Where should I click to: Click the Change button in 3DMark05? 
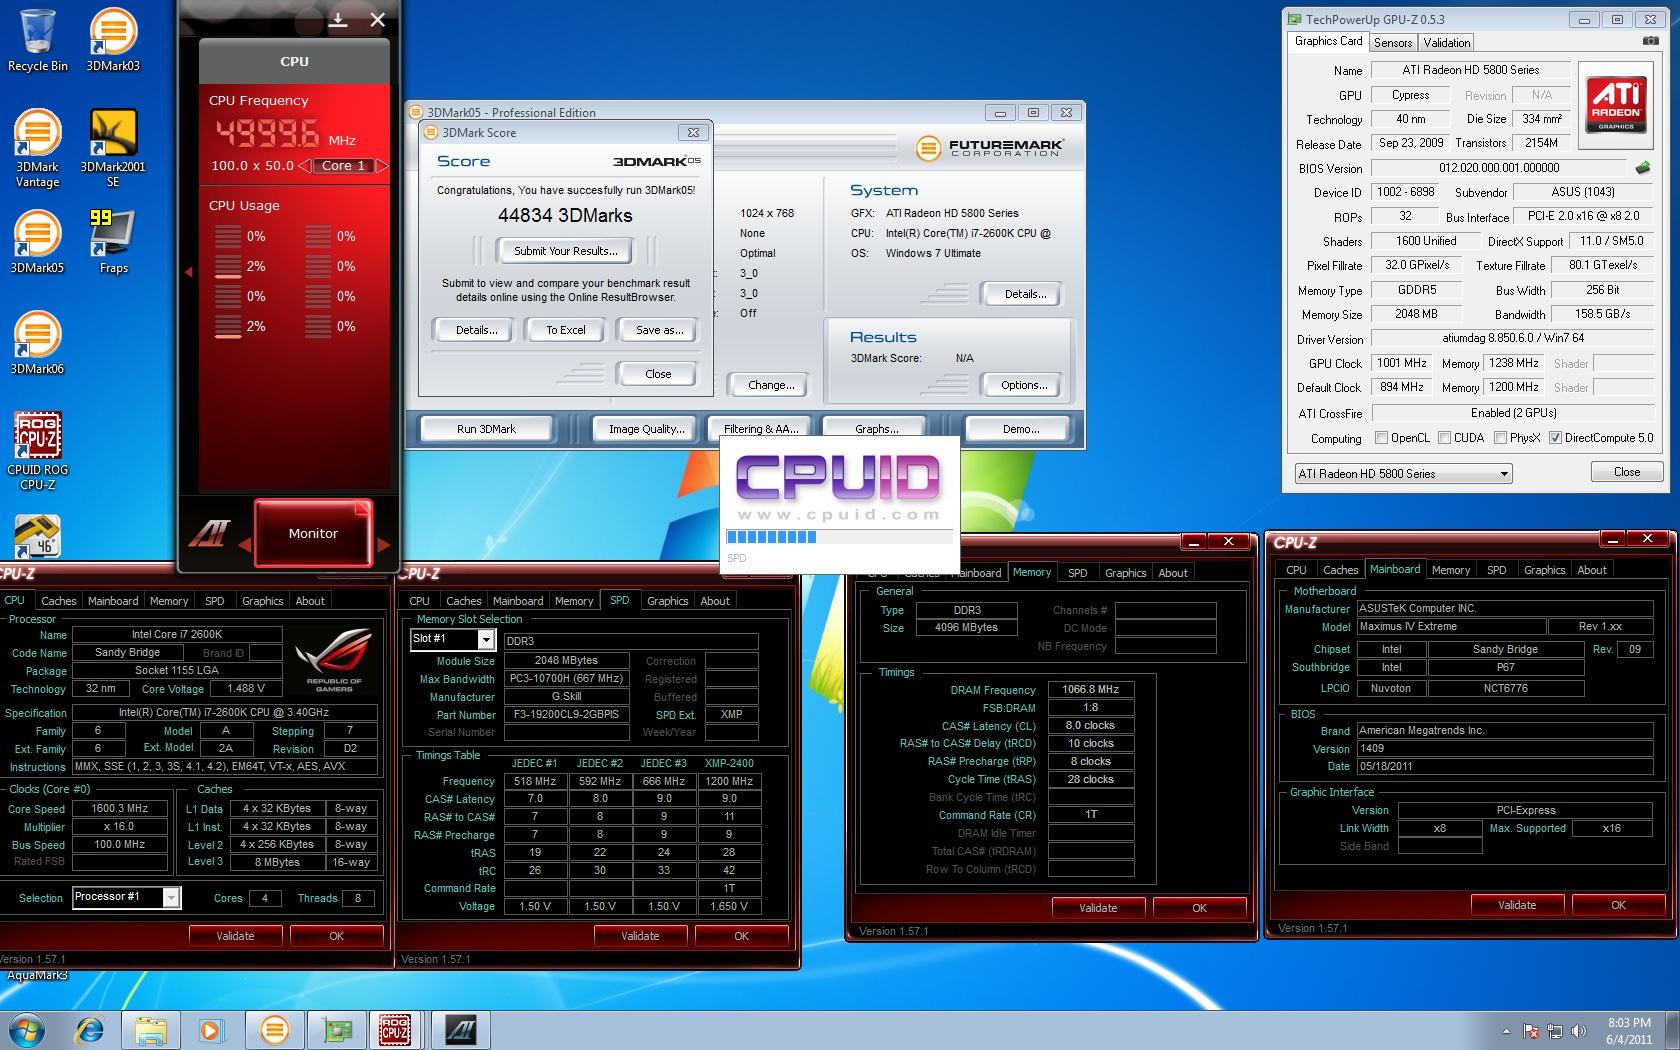tap(771, 385)
